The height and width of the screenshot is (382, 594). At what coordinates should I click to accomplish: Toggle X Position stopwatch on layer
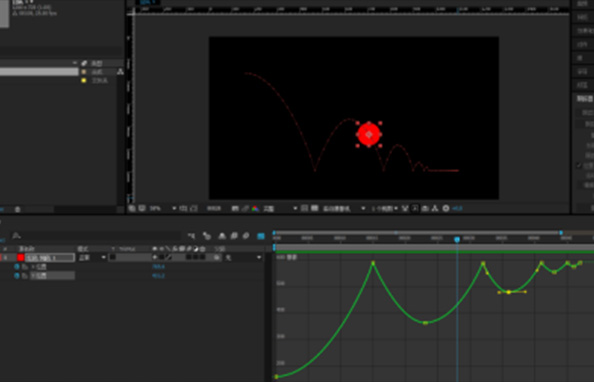(17, 267)
